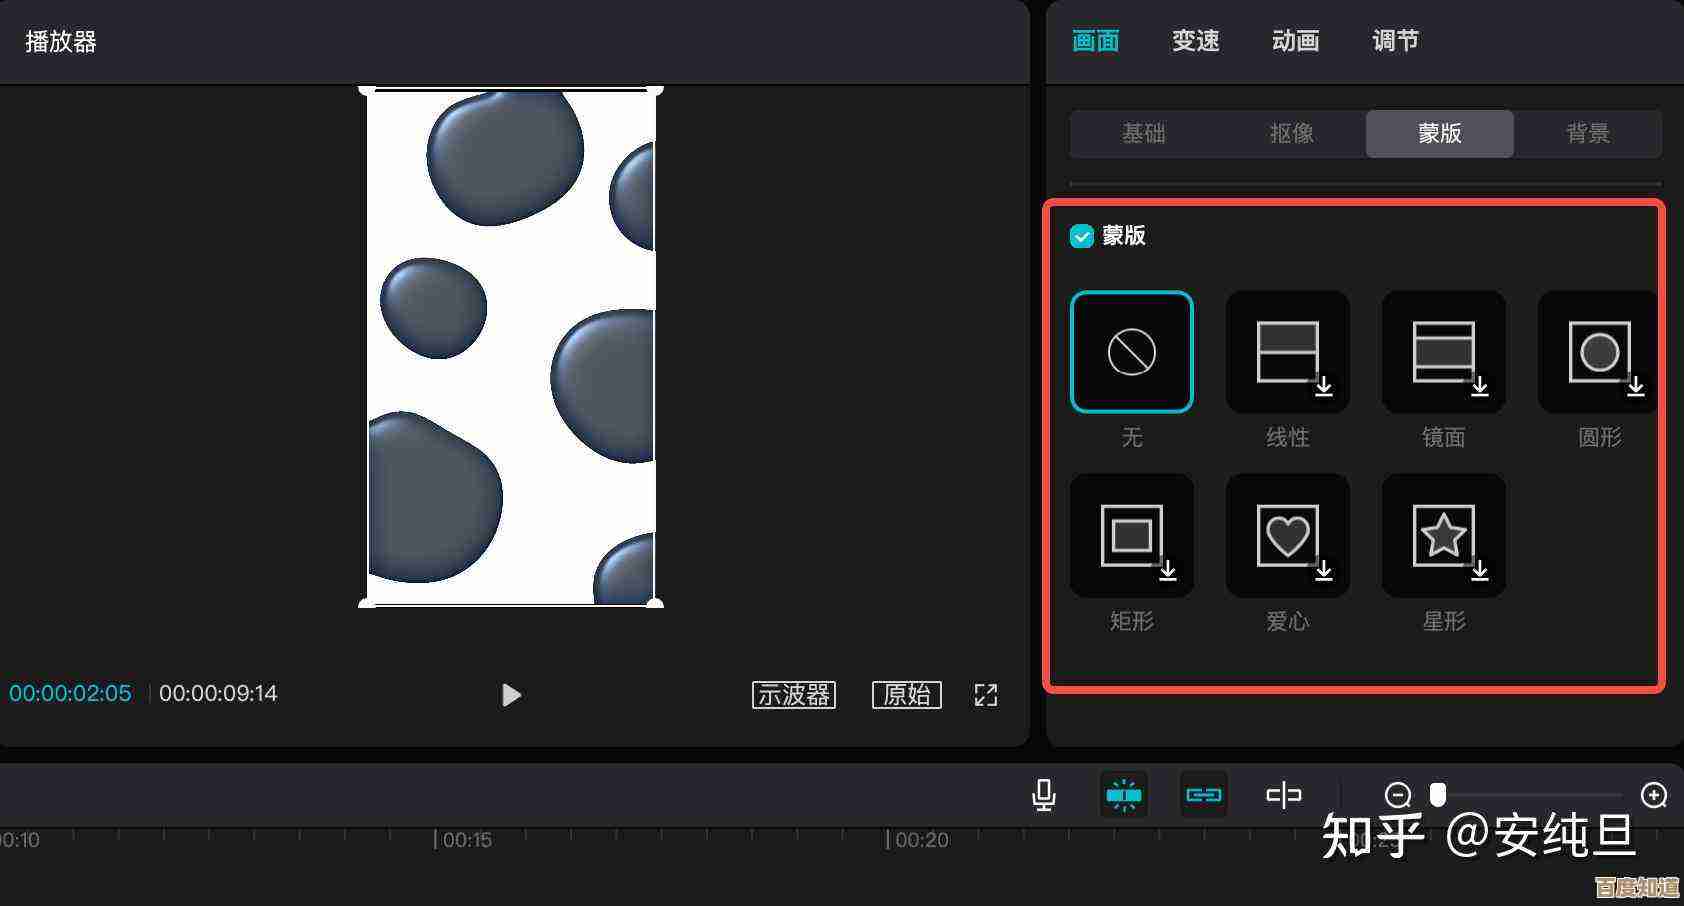Apply the 镜面 mirror mask
Screen dimensions: 1684x906
1443,352
